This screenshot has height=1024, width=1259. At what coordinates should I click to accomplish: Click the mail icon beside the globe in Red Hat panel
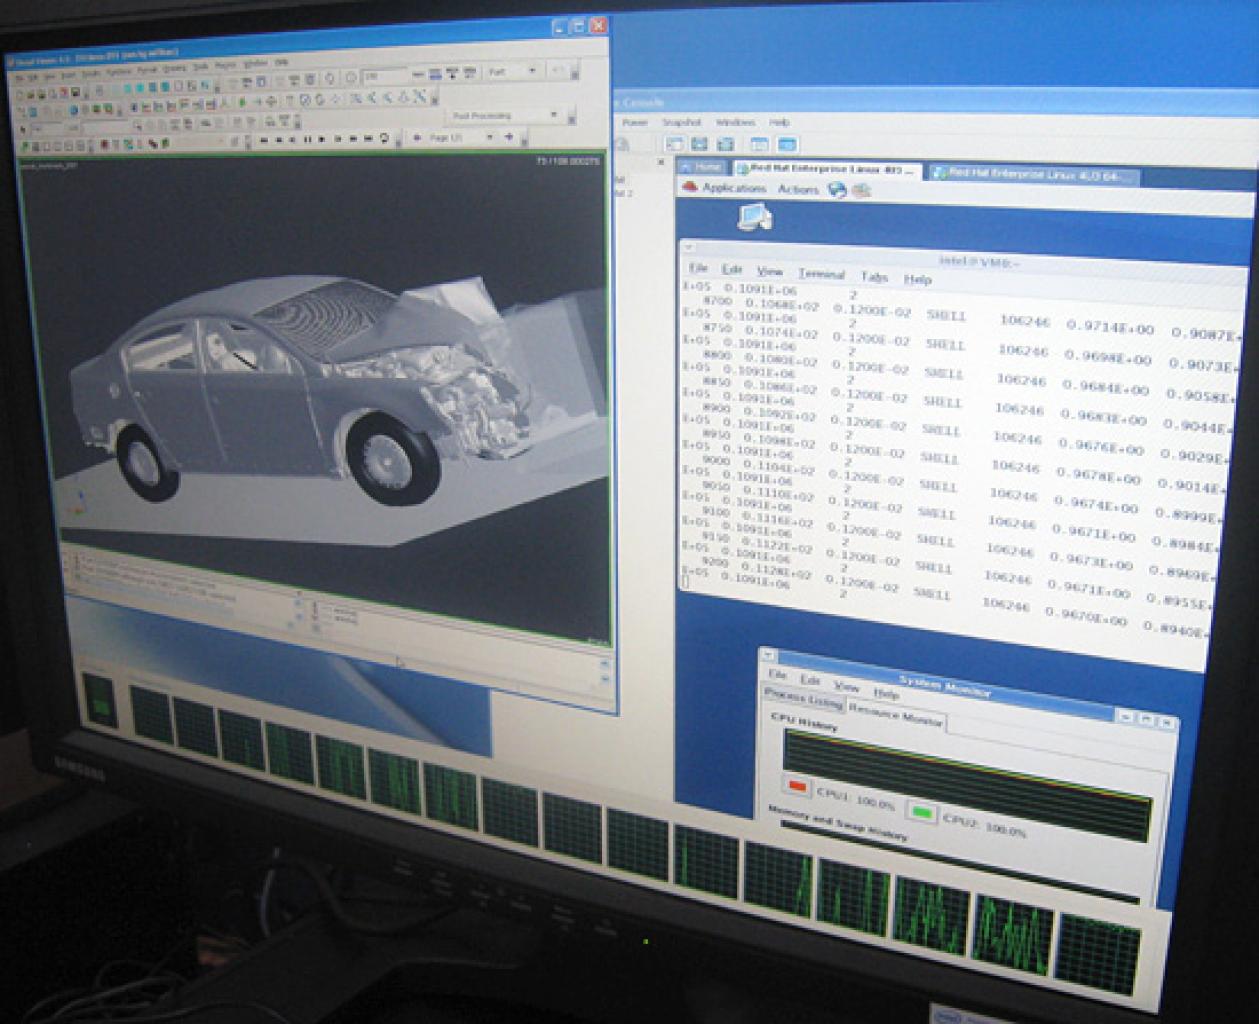pyautogui.click(x=861, y=191)
